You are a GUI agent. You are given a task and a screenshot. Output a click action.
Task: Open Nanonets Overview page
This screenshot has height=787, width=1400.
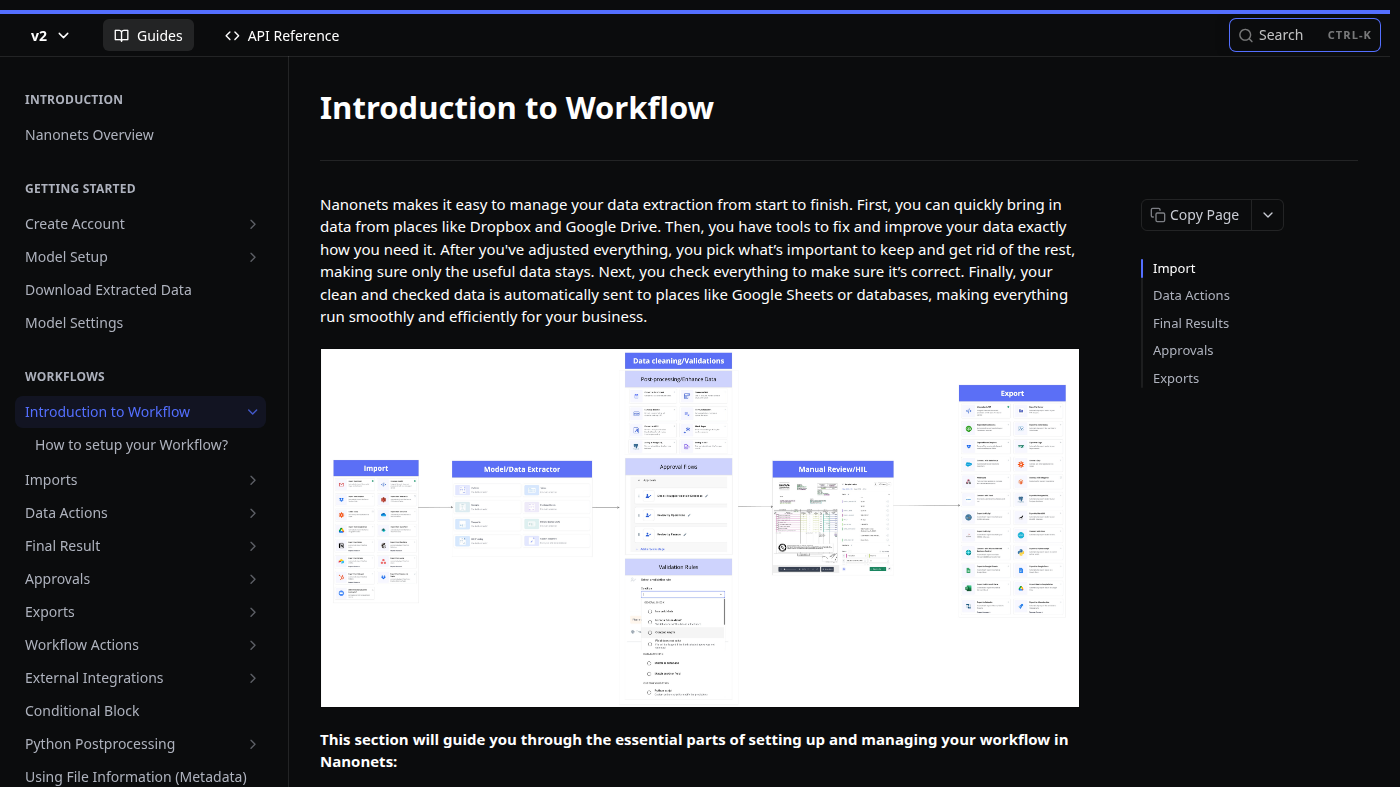coord(89,135)
